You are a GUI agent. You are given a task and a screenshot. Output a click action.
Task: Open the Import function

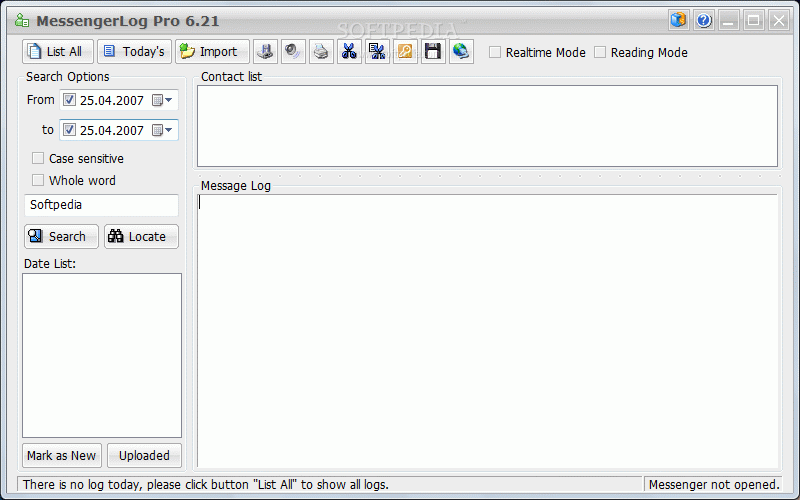(212, 52)
